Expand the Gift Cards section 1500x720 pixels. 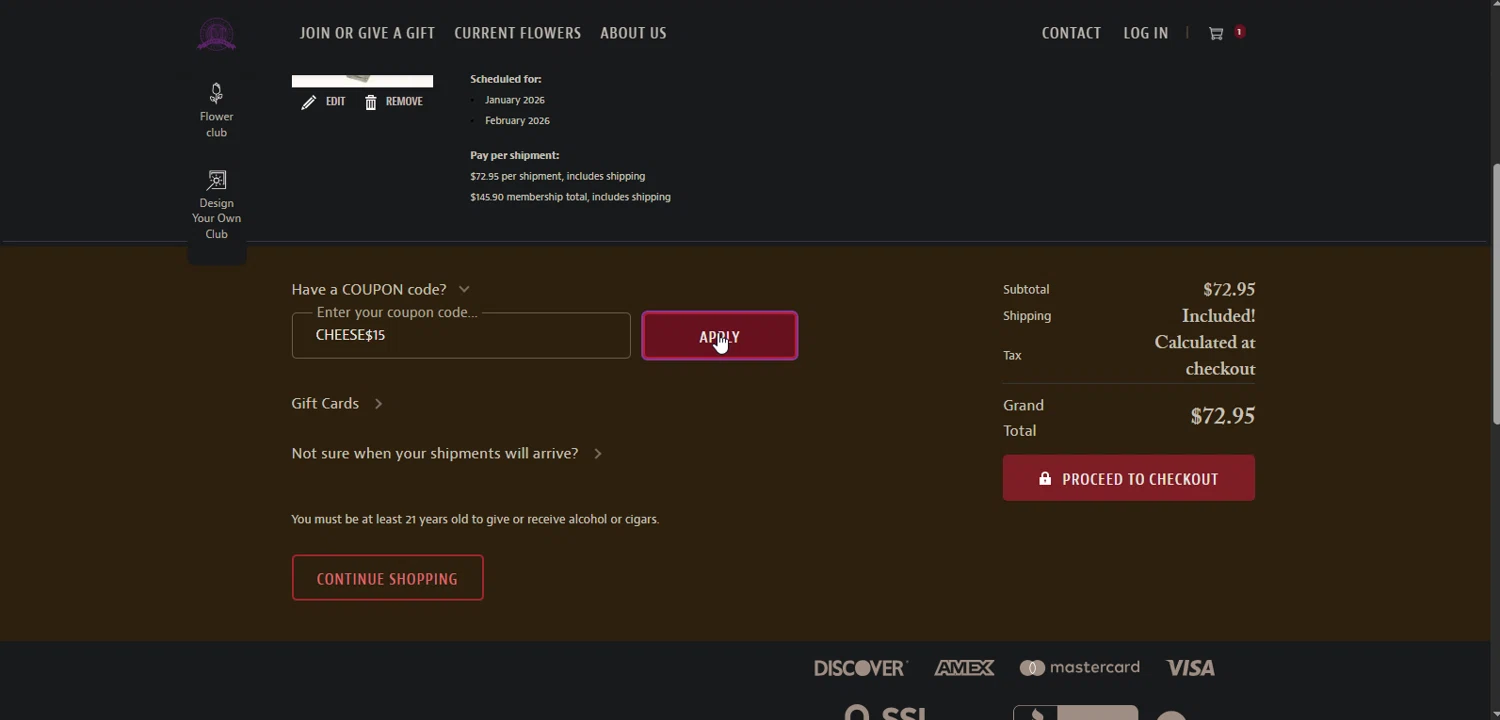click(337, 403)
